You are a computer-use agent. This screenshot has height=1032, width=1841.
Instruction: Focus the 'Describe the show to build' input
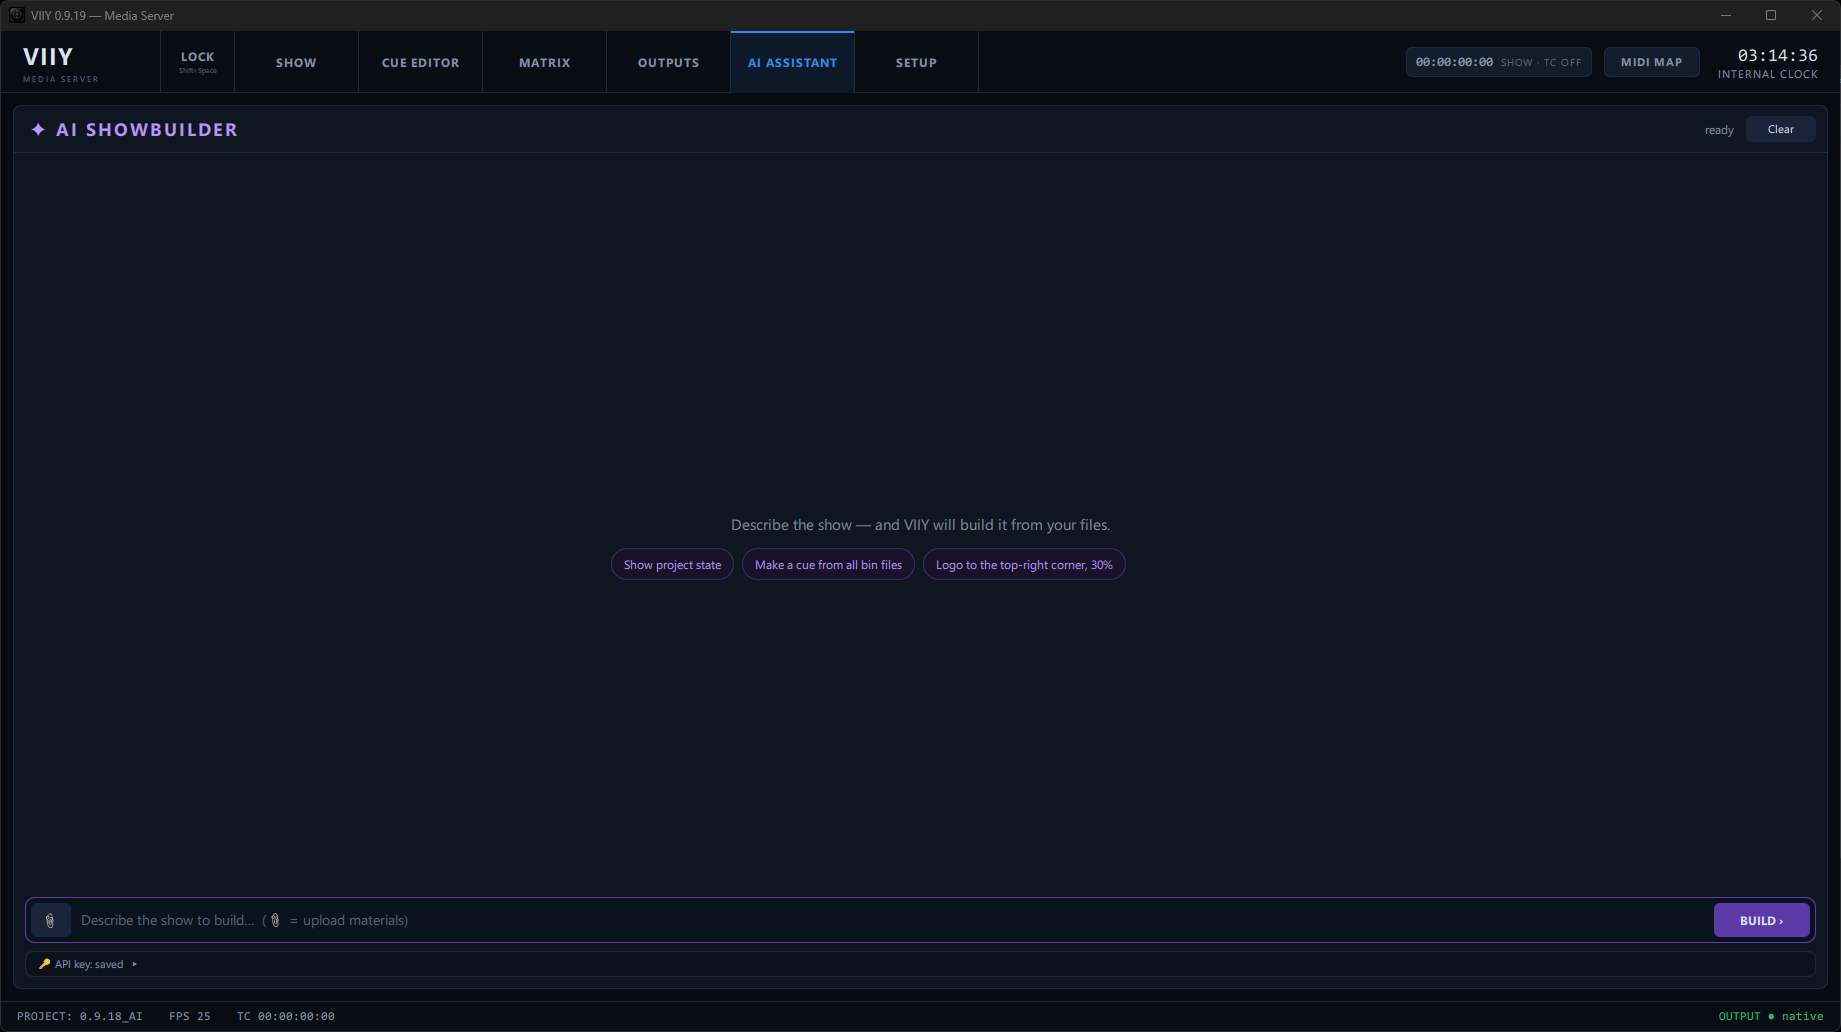(890, 920)
